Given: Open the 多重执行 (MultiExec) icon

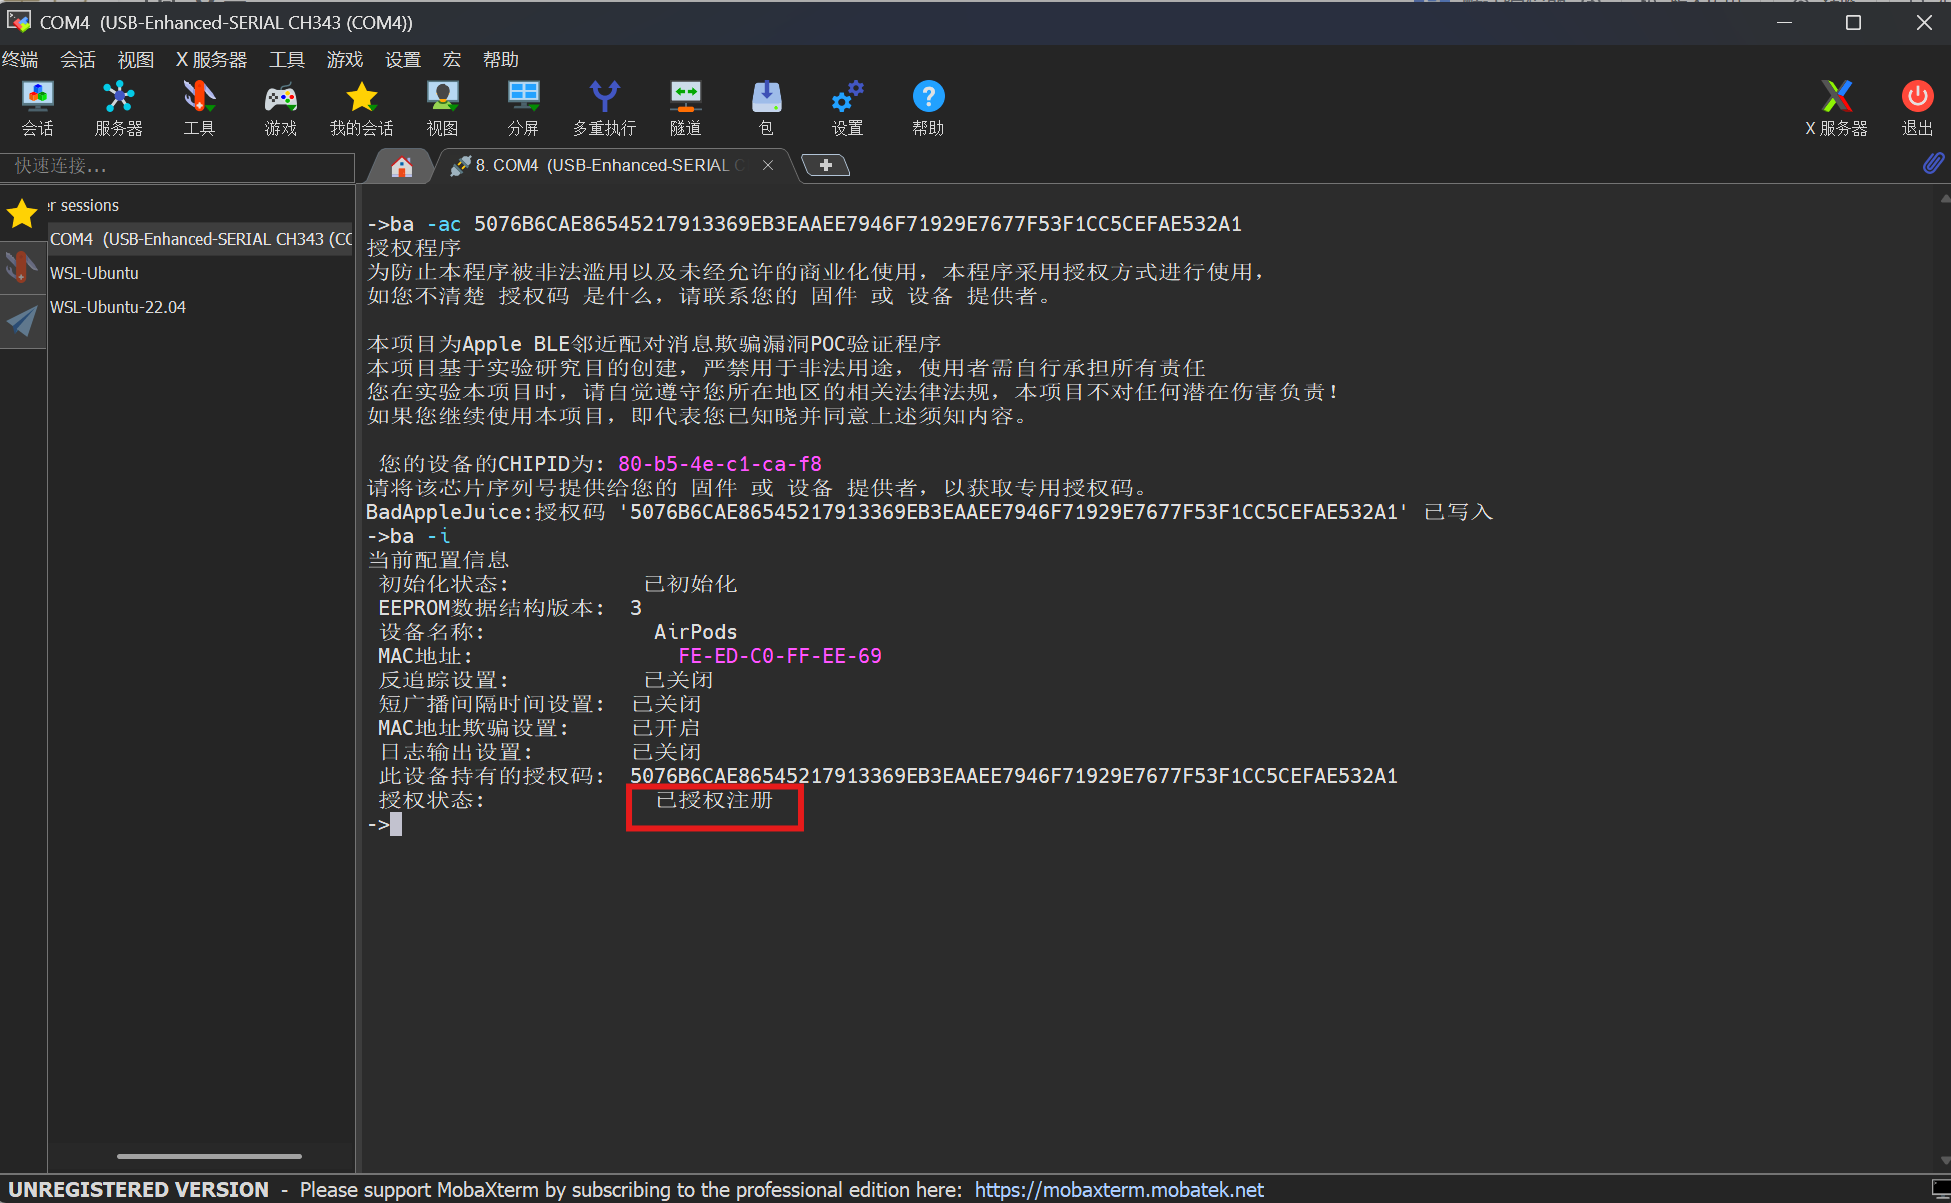Looking at the screenshot, I should (604, 107).
